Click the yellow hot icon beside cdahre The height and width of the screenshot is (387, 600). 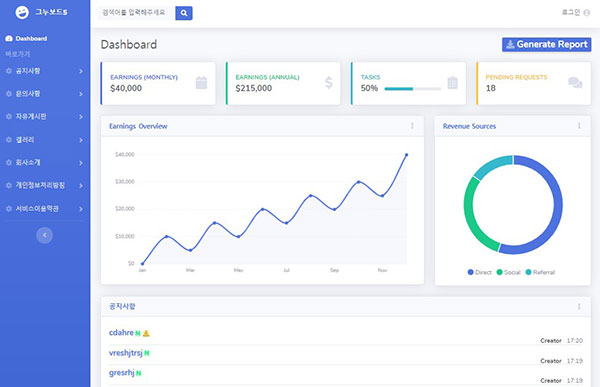coord(146,333)
